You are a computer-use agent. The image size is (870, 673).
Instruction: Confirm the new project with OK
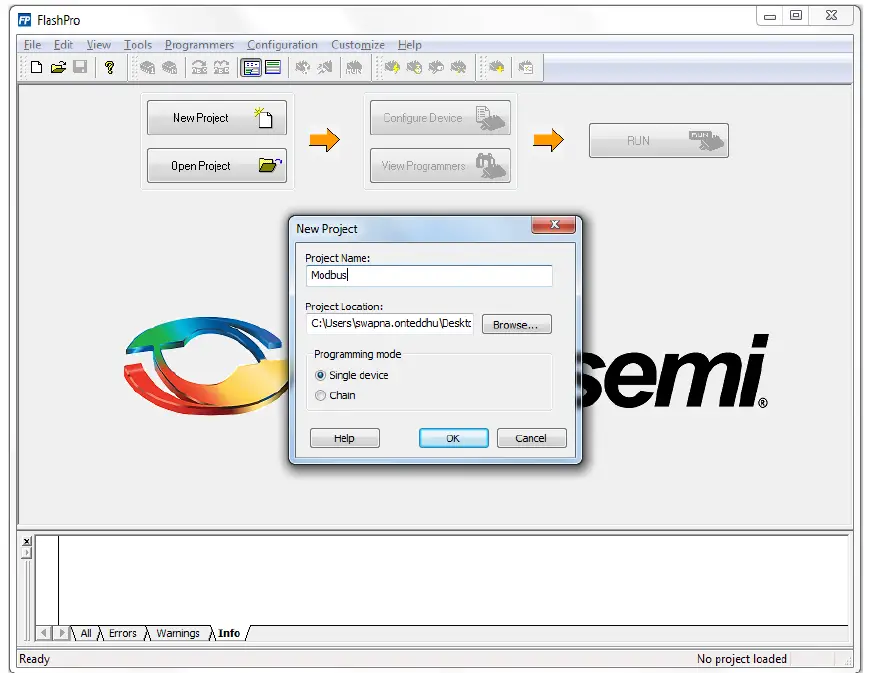tap(453, 438)
